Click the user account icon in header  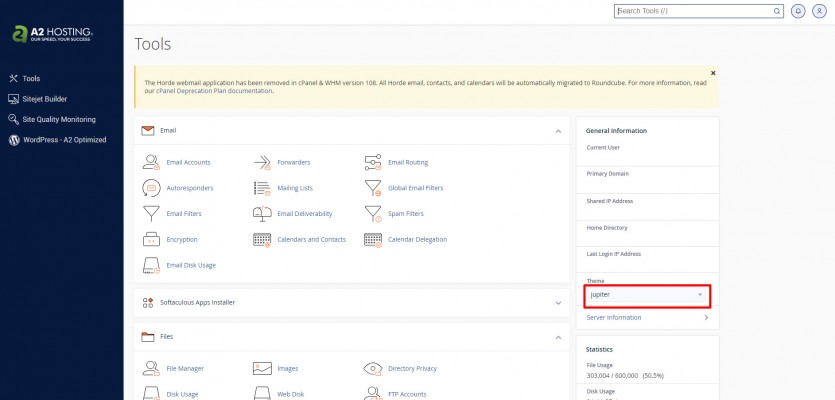point(819,11)
